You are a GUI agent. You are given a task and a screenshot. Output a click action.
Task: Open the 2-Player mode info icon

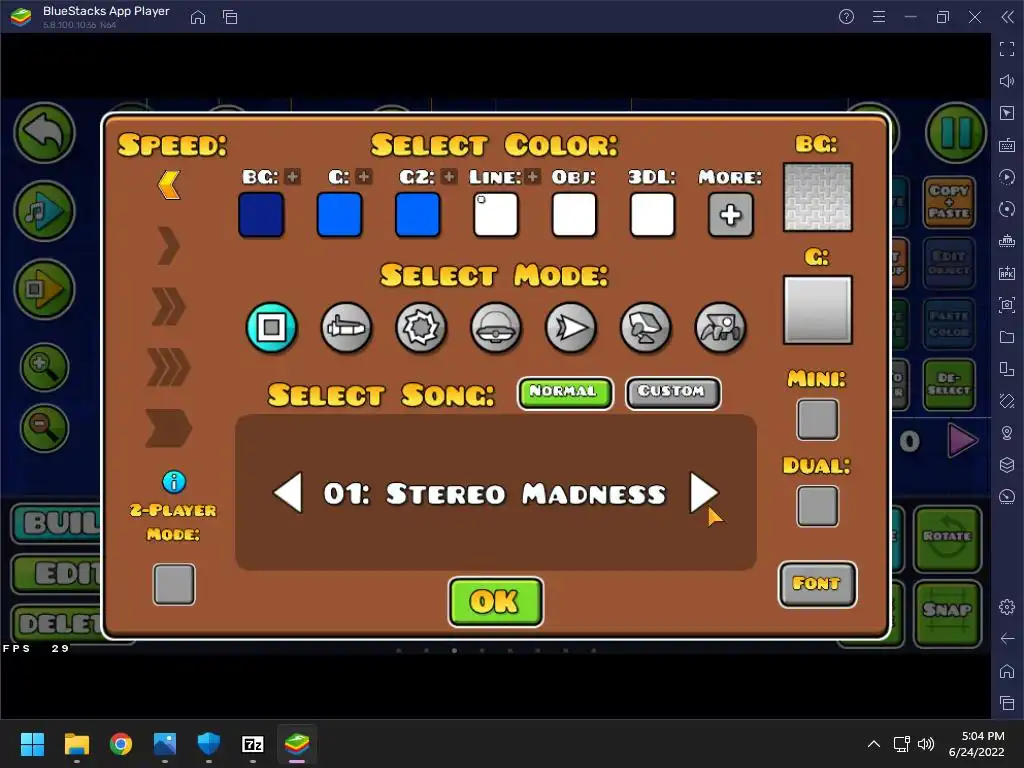174,482
